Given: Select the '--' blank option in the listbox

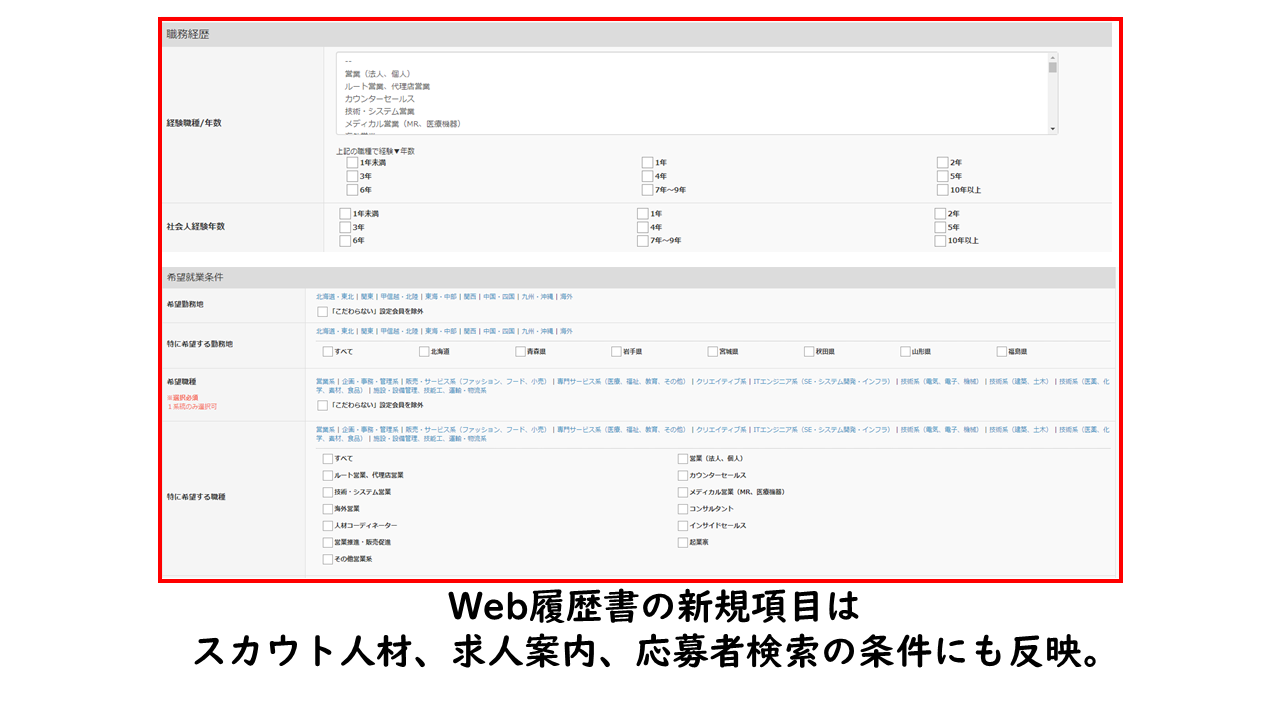Looking at the screenshot, I should (x=348, y=61).
